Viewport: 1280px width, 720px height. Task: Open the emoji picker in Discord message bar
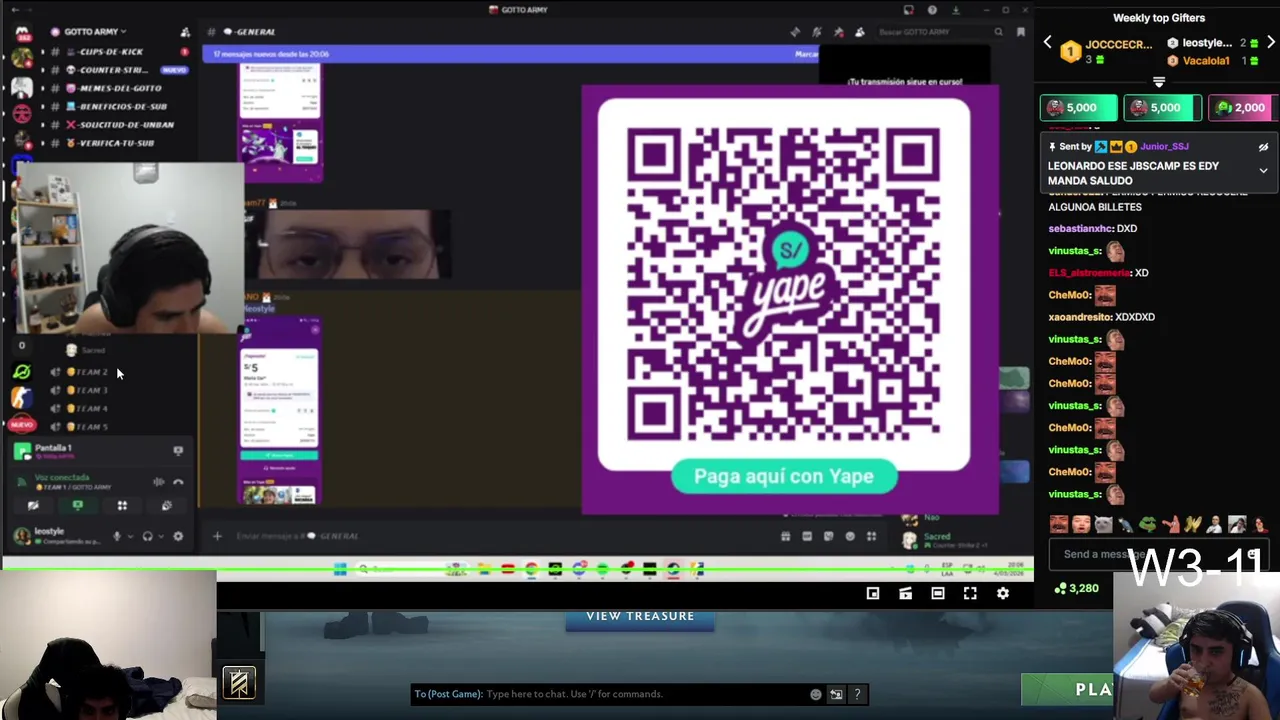(850, 536)
